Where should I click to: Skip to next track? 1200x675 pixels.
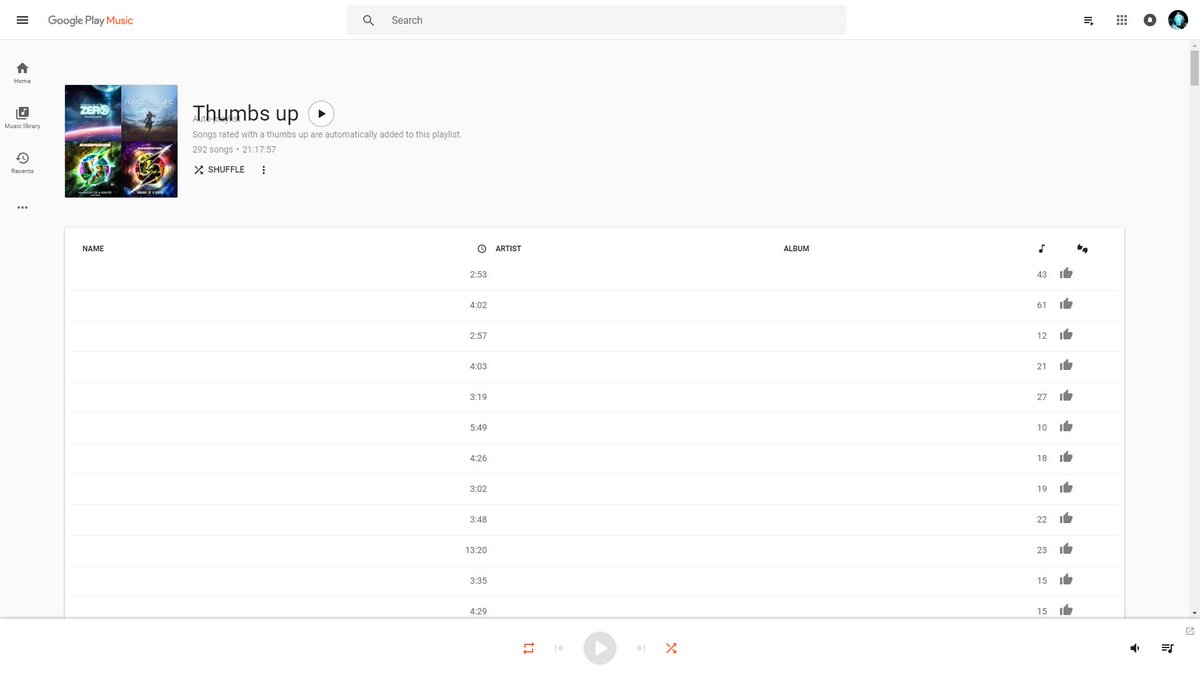point(641,648)
